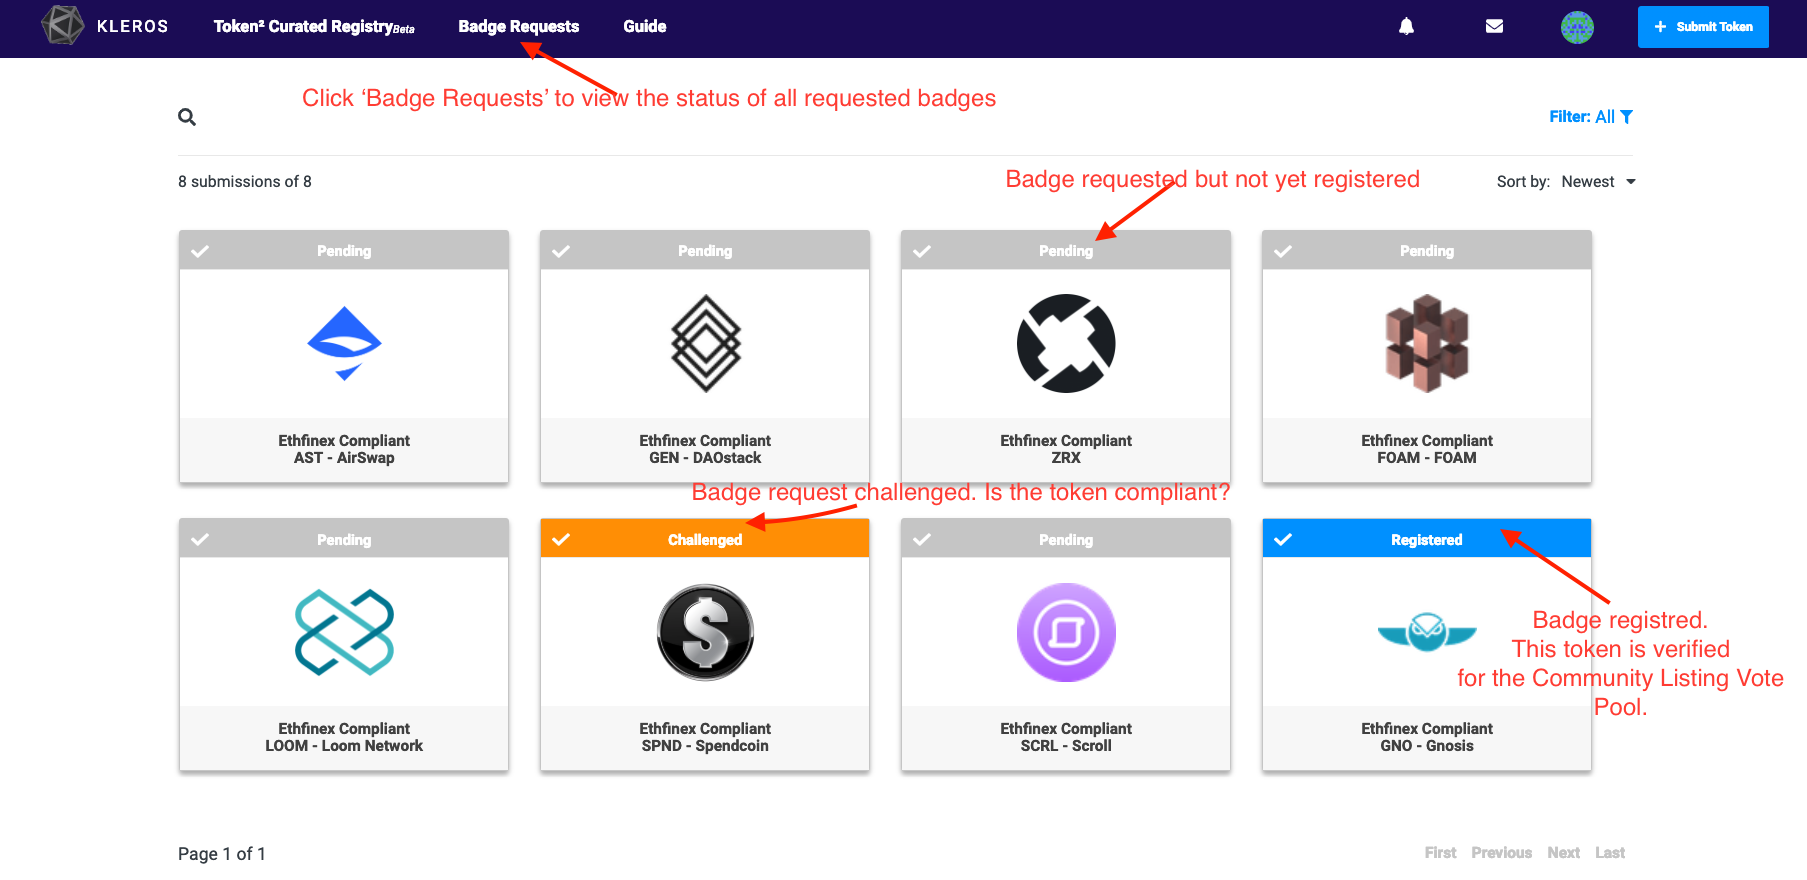This screenshot has width=1807, height=880.
Task: Click the checkmark on the DAOstack card
Action: pos(561,251)
